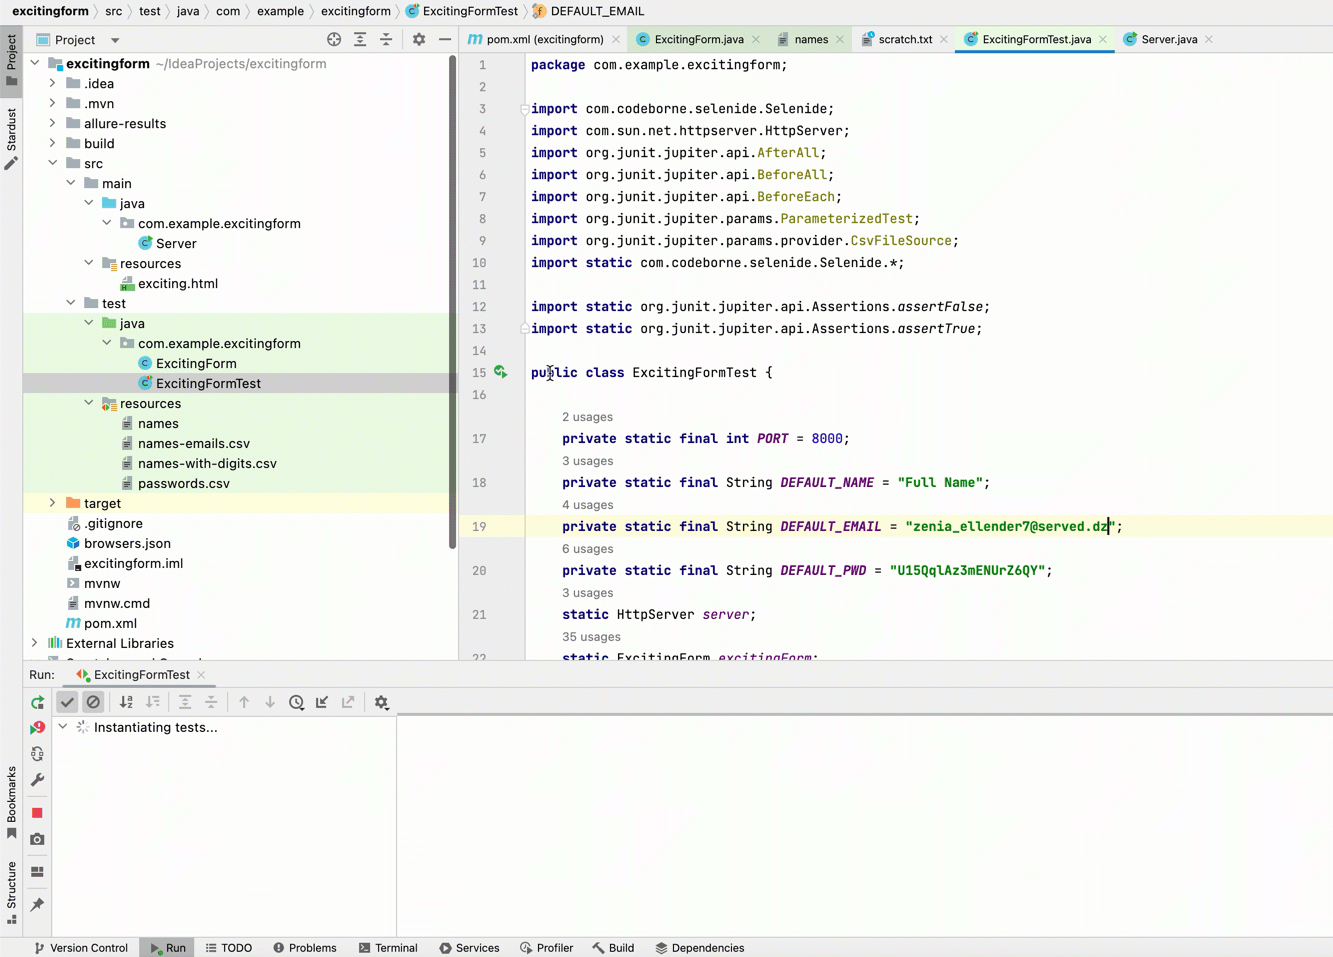Click Collapse All icon in Project panel
This screenshot has height=957, width=1333.
point(386,40)
